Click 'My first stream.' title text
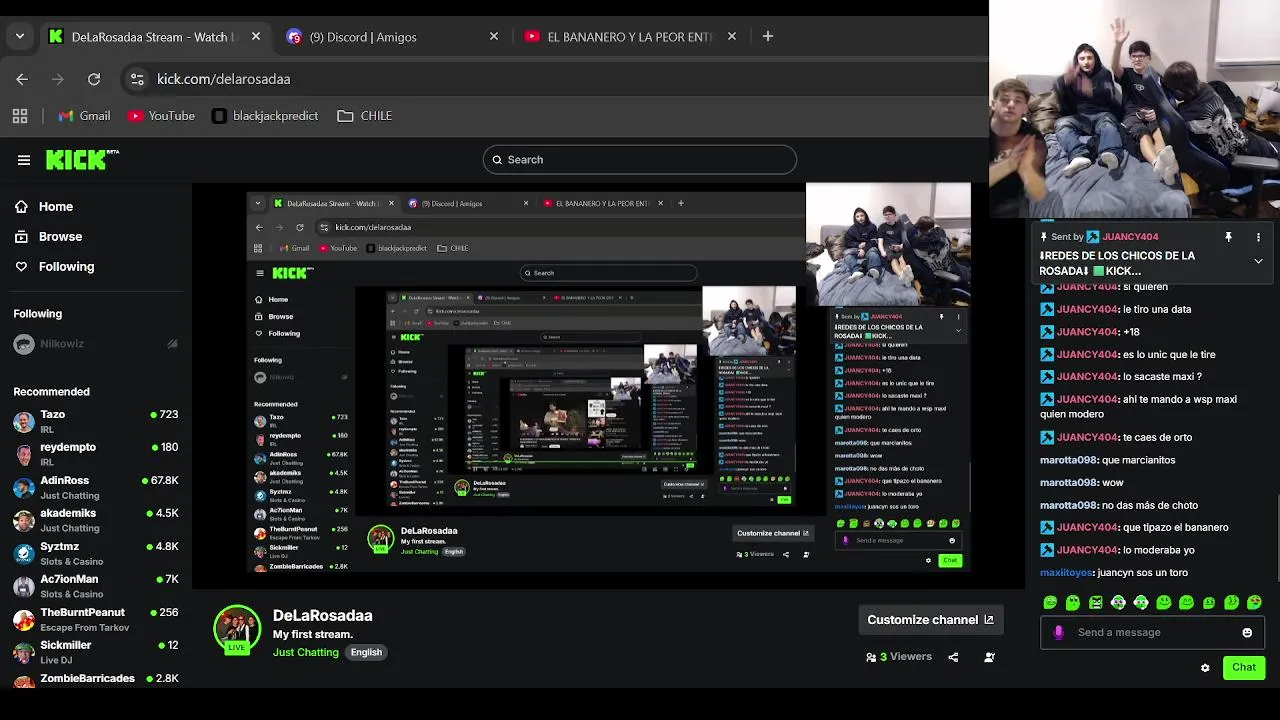 [x=313, y=634]
